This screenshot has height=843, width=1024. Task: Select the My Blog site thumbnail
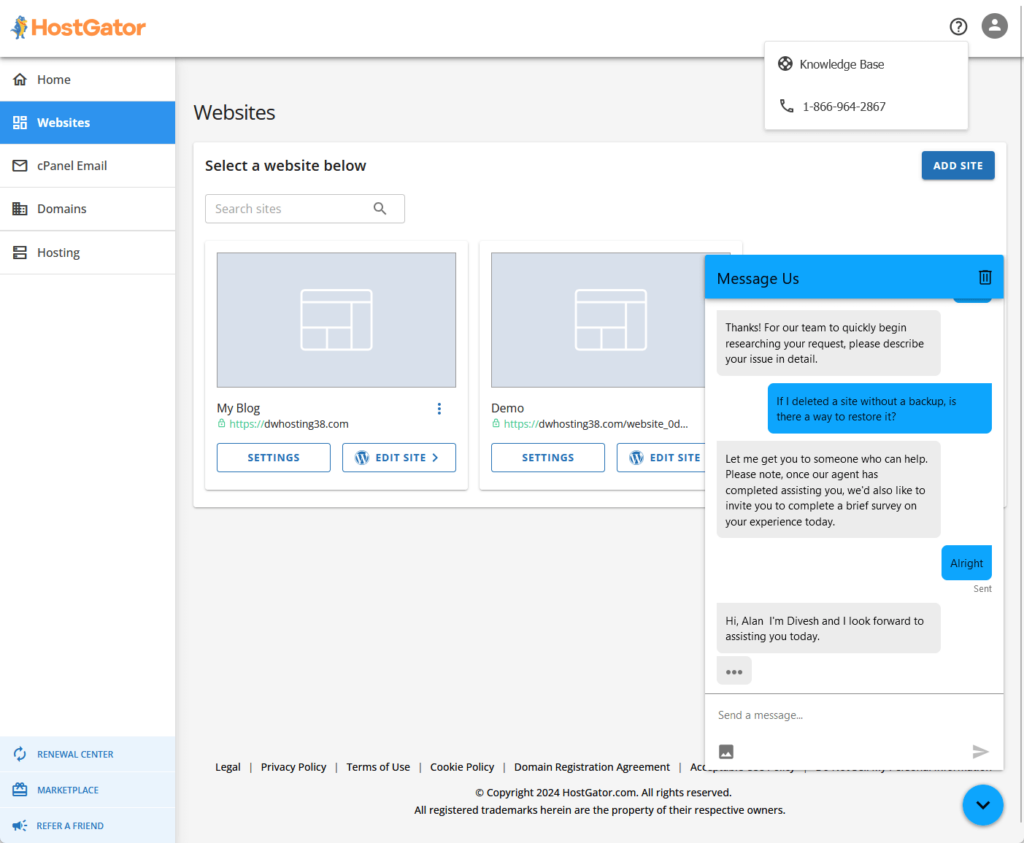[x=336, y=320]
